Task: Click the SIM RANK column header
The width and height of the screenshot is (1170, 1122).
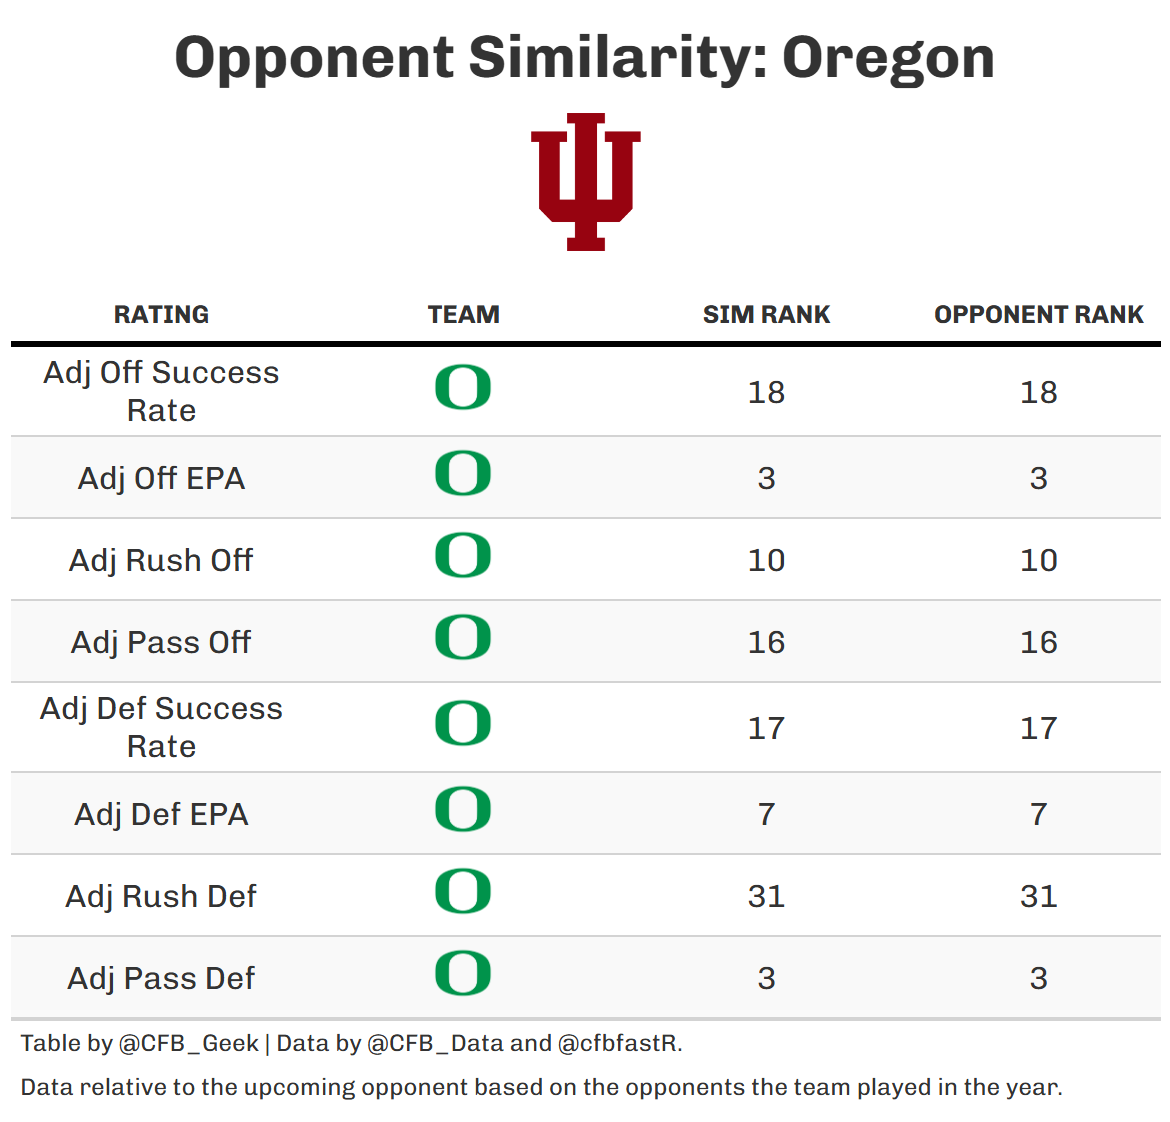Action: [766, 315]
